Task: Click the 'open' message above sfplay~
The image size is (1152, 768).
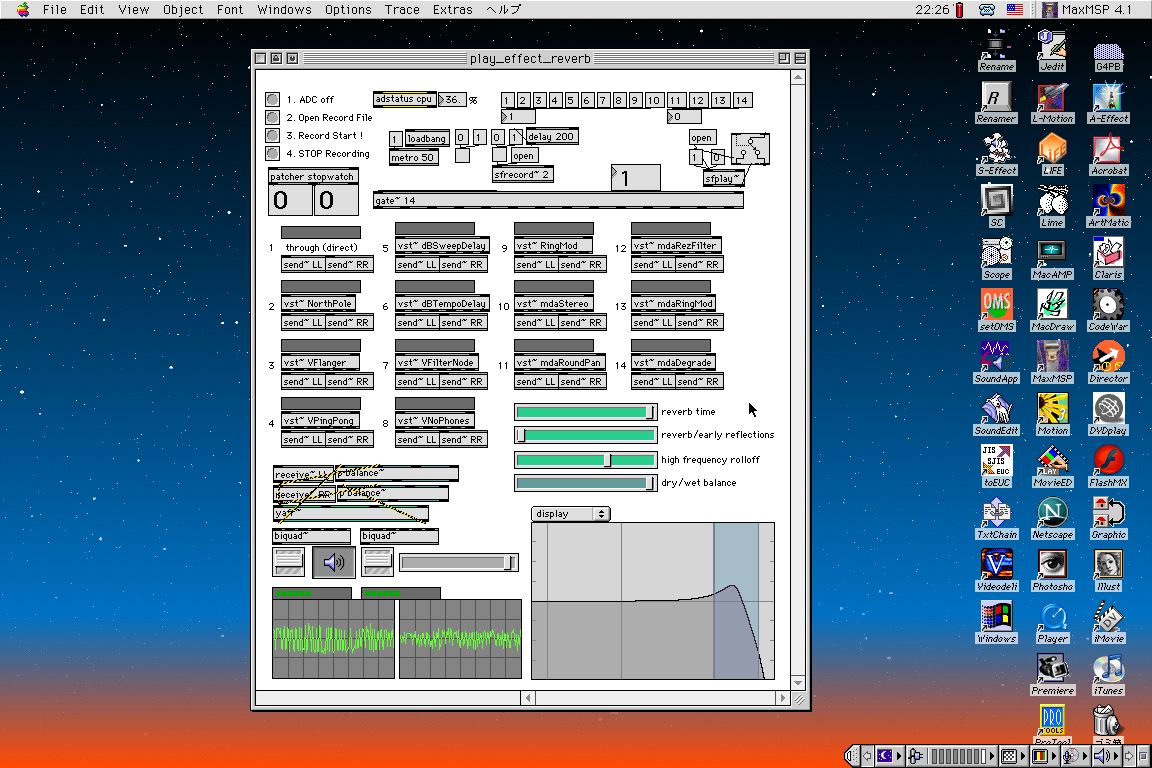Action: click(702, 138)
